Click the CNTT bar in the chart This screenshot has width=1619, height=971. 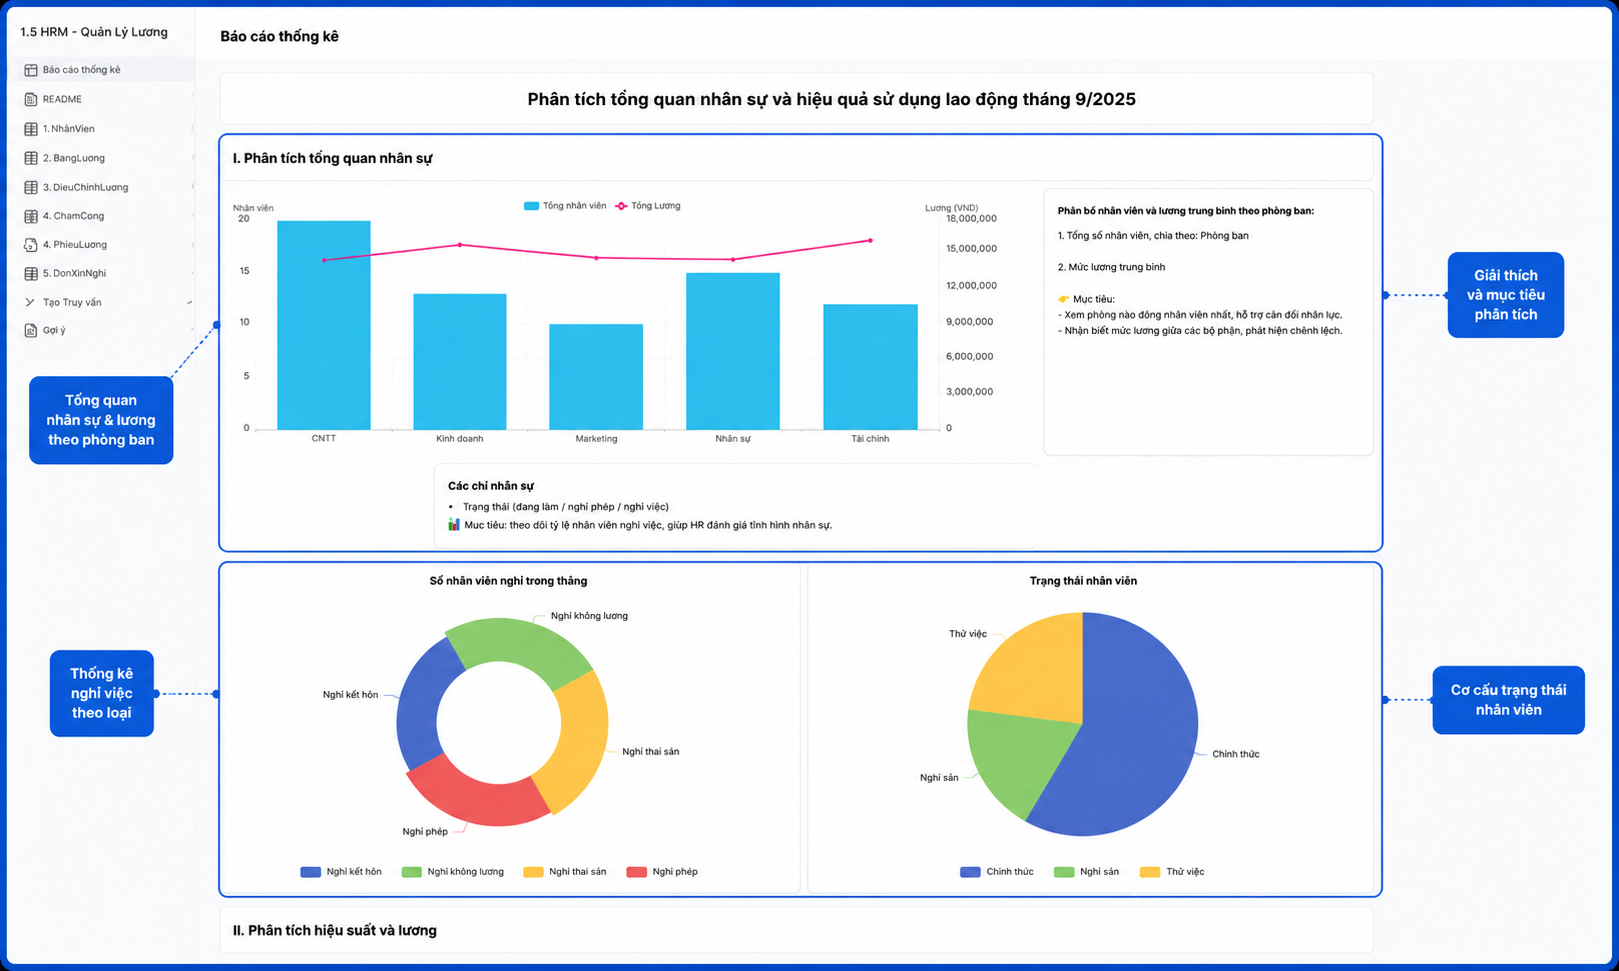coord(324,325)
